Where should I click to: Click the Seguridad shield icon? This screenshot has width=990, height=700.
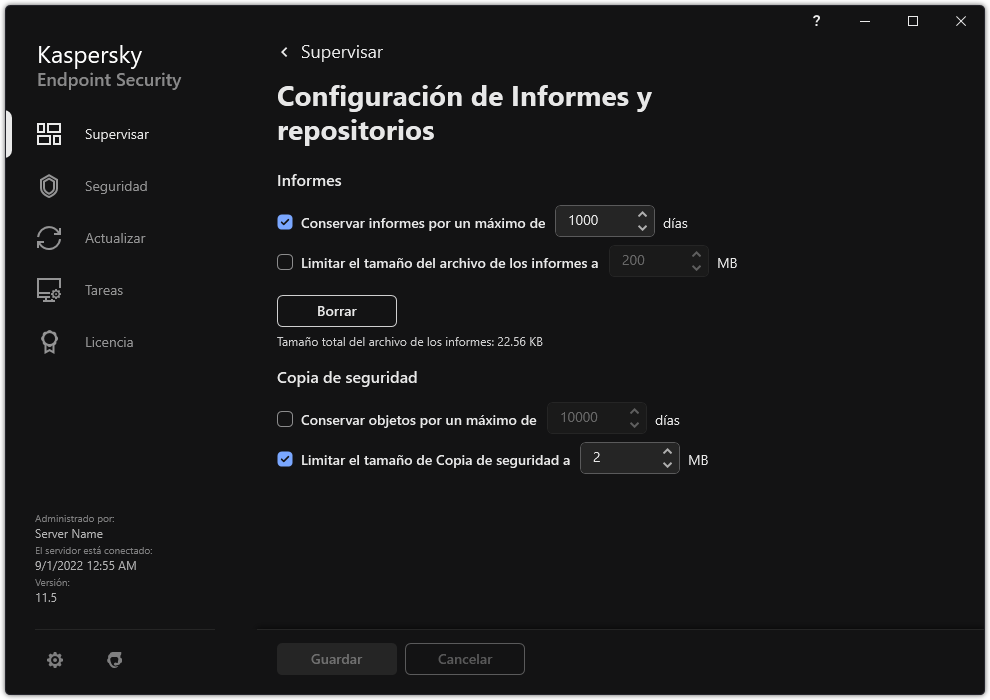tap(48, 186)
